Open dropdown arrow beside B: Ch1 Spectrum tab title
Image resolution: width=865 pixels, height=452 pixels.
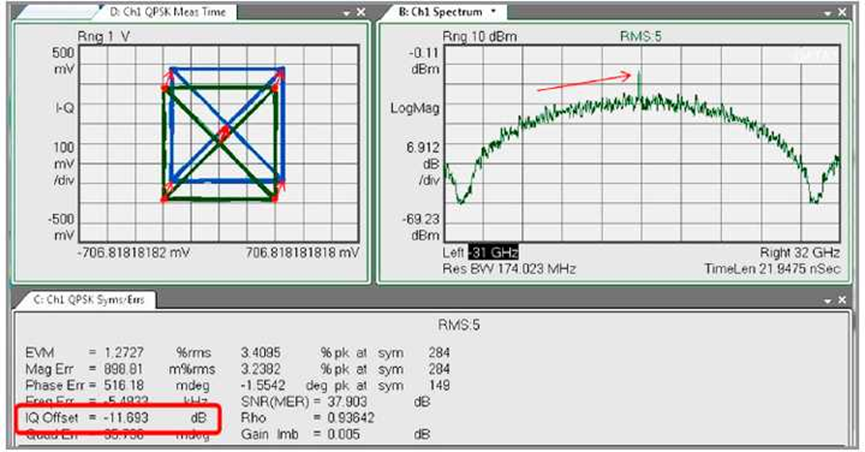(x=494, y=12)
